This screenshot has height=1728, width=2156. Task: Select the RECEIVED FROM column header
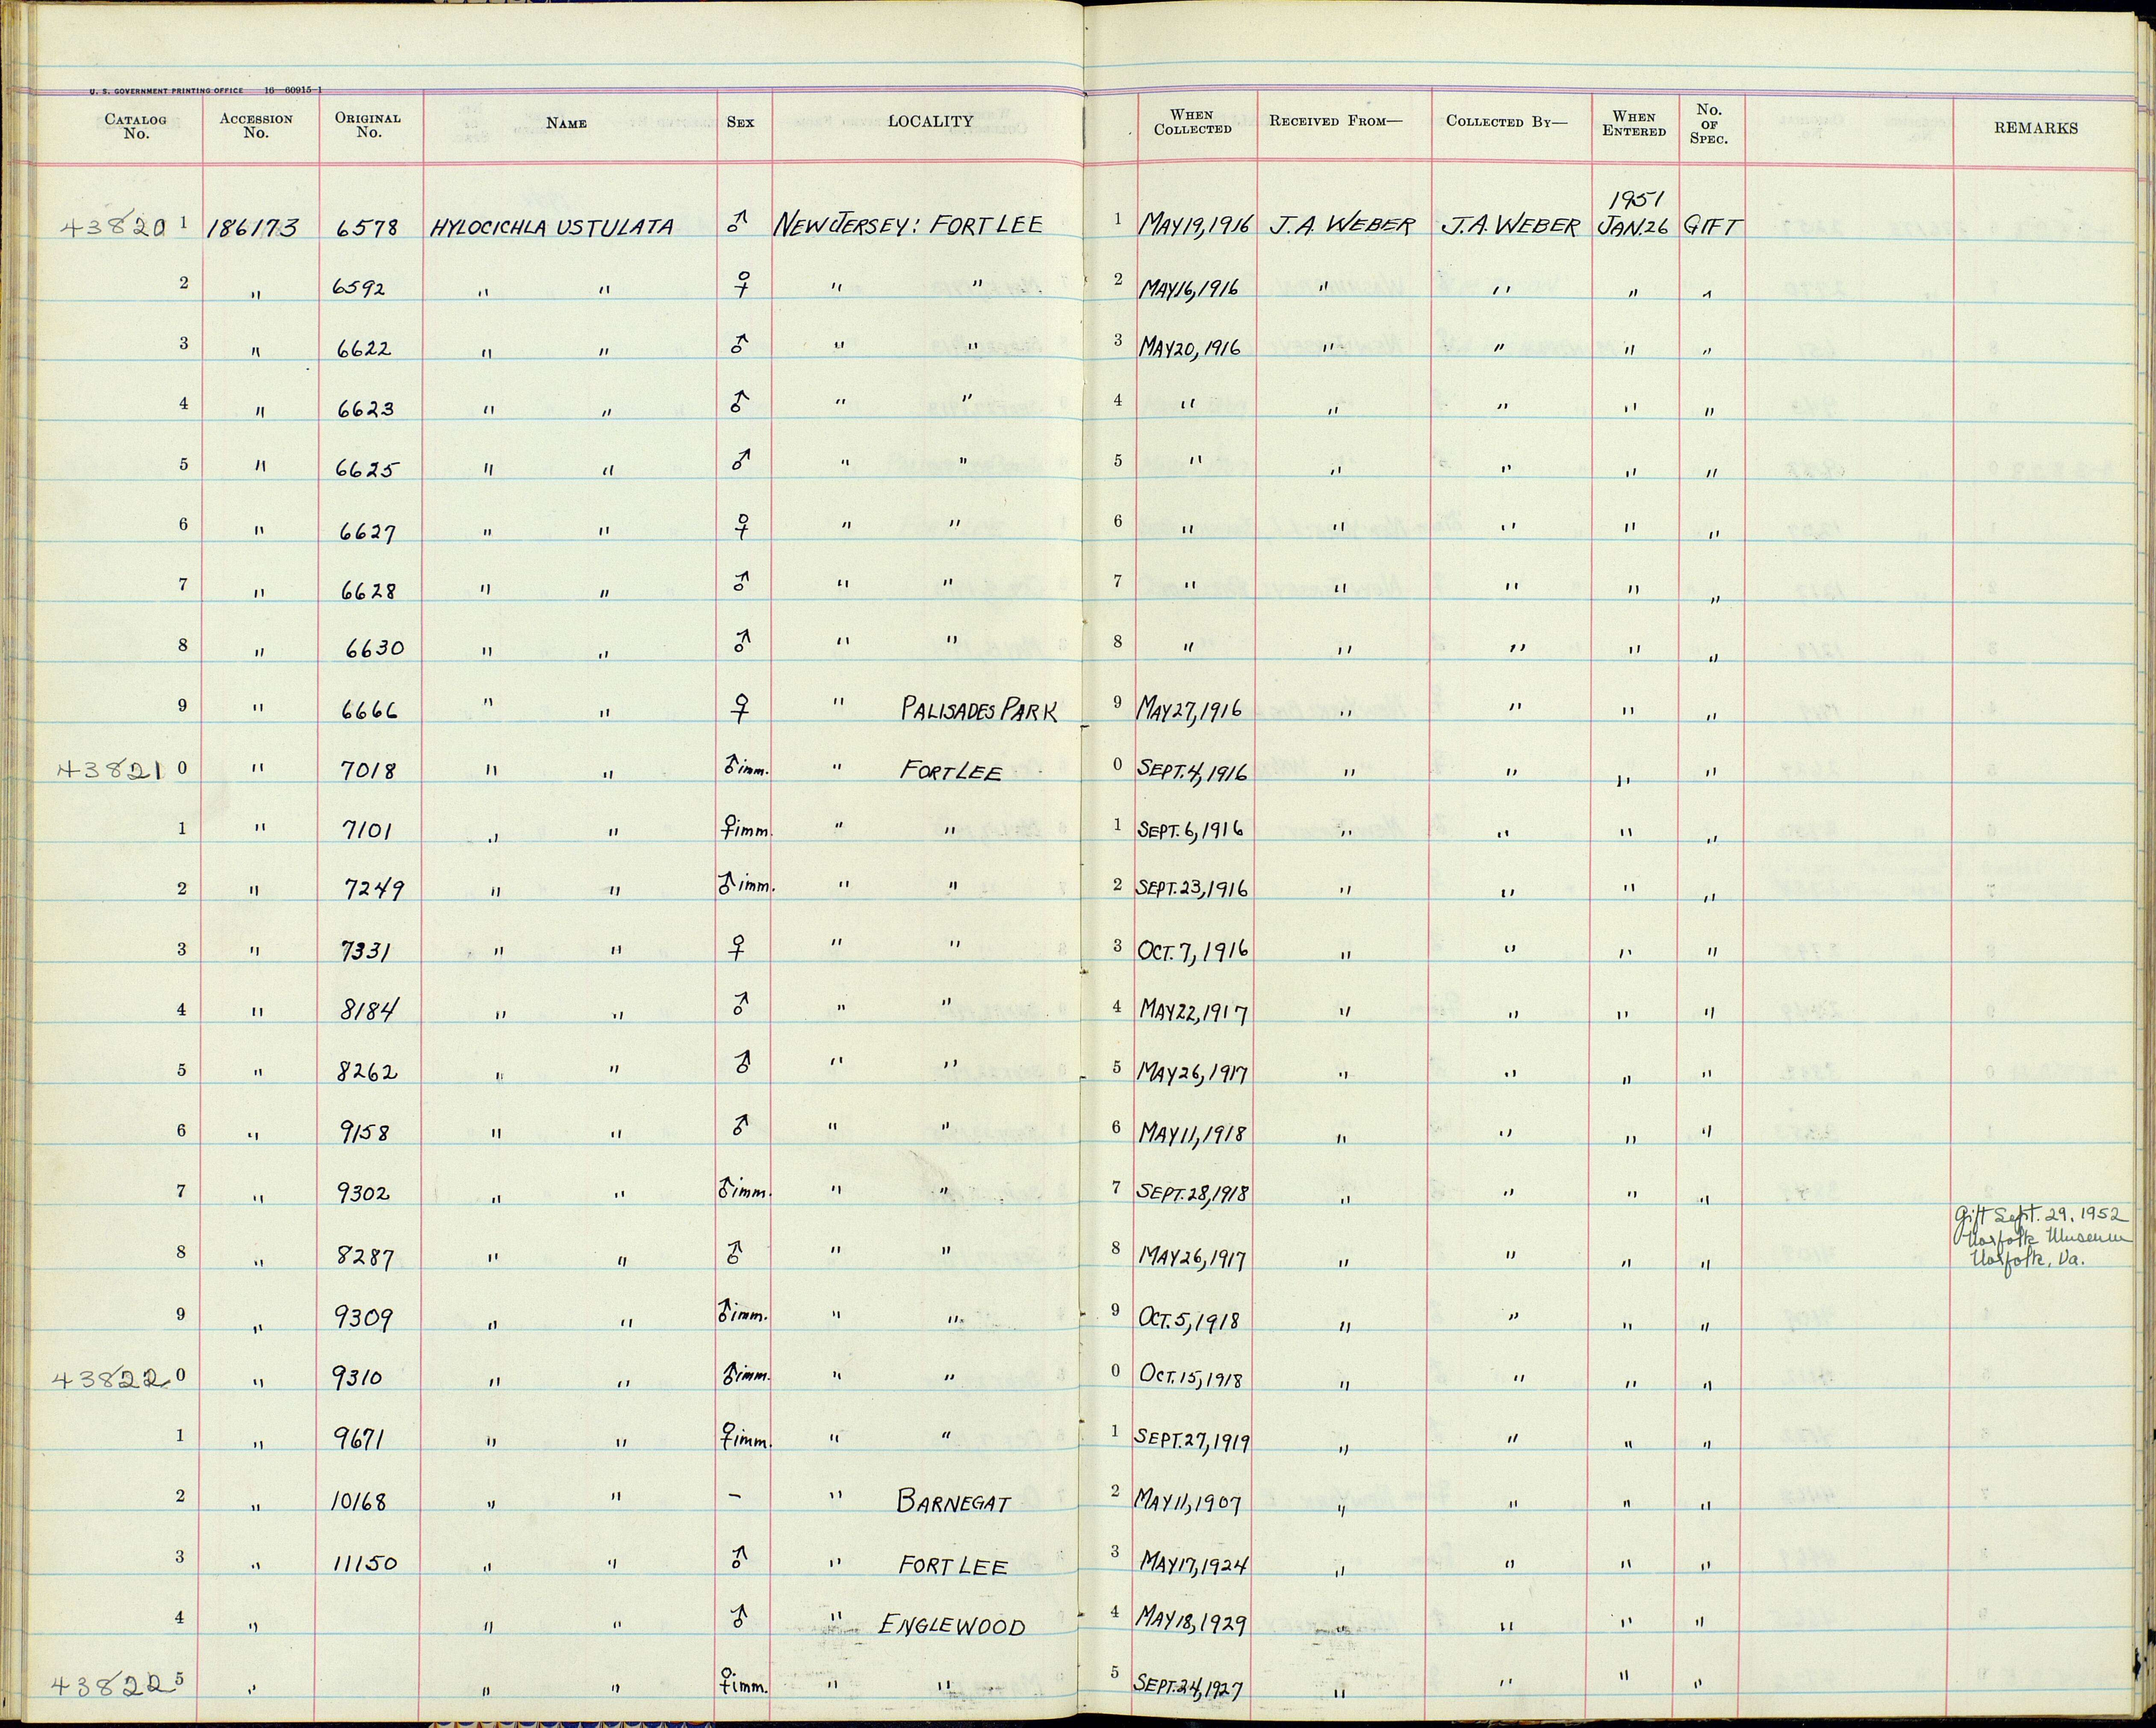click(x=1336, y=121)
